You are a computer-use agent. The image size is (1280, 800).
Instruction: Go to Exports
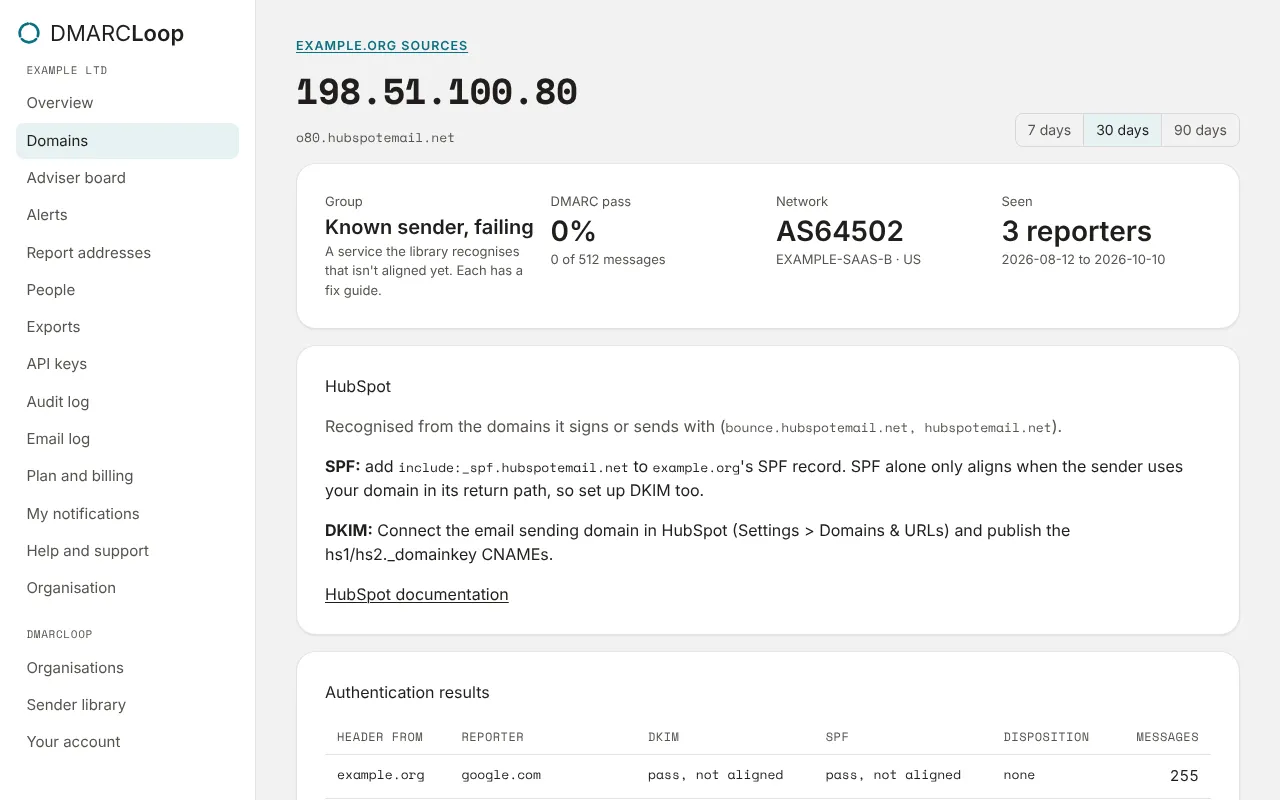point(127,327)
